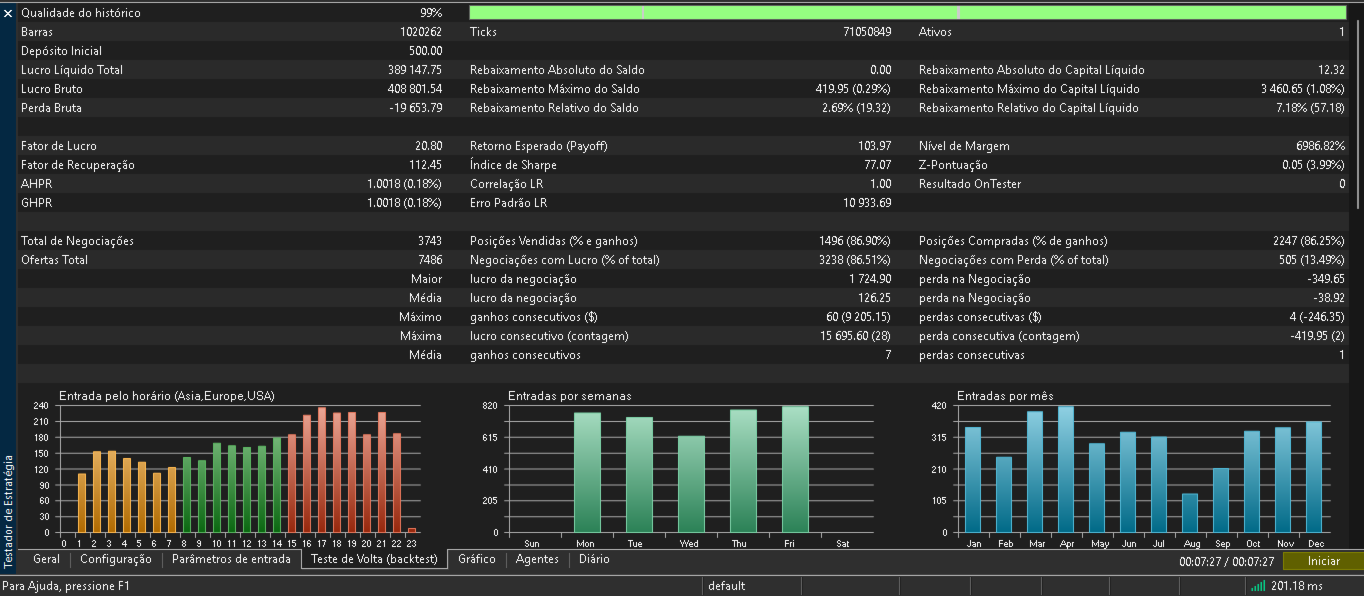Open the Geral tab

[x=47, y=560]
